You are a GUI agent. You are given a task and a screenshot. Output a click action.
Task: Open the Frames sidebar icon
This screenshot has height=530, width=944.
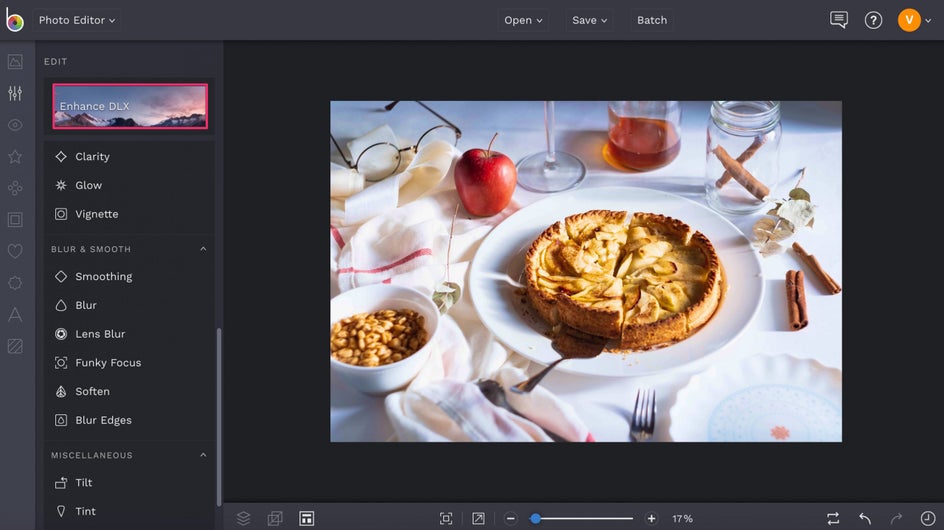pyautogui.click(x=15, y=219)
